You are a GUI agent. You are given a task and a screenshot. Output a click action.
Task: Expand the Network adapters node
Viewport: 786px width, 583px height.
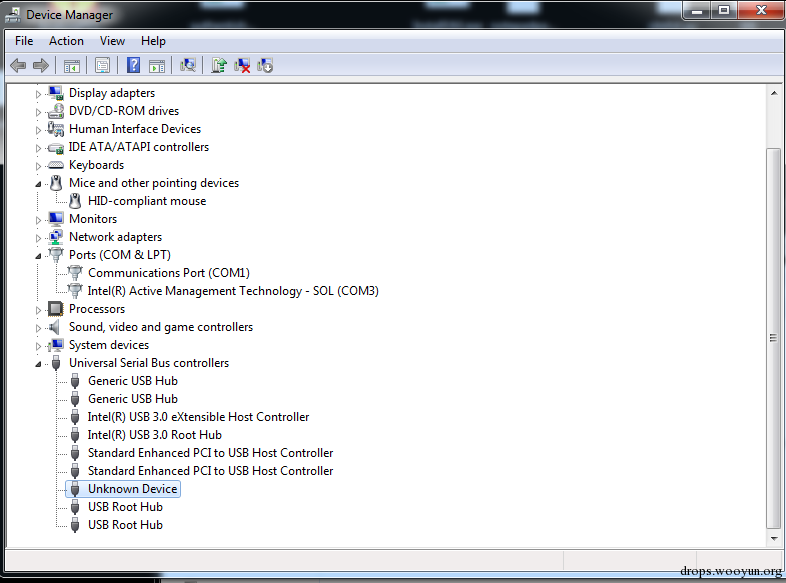38,238
